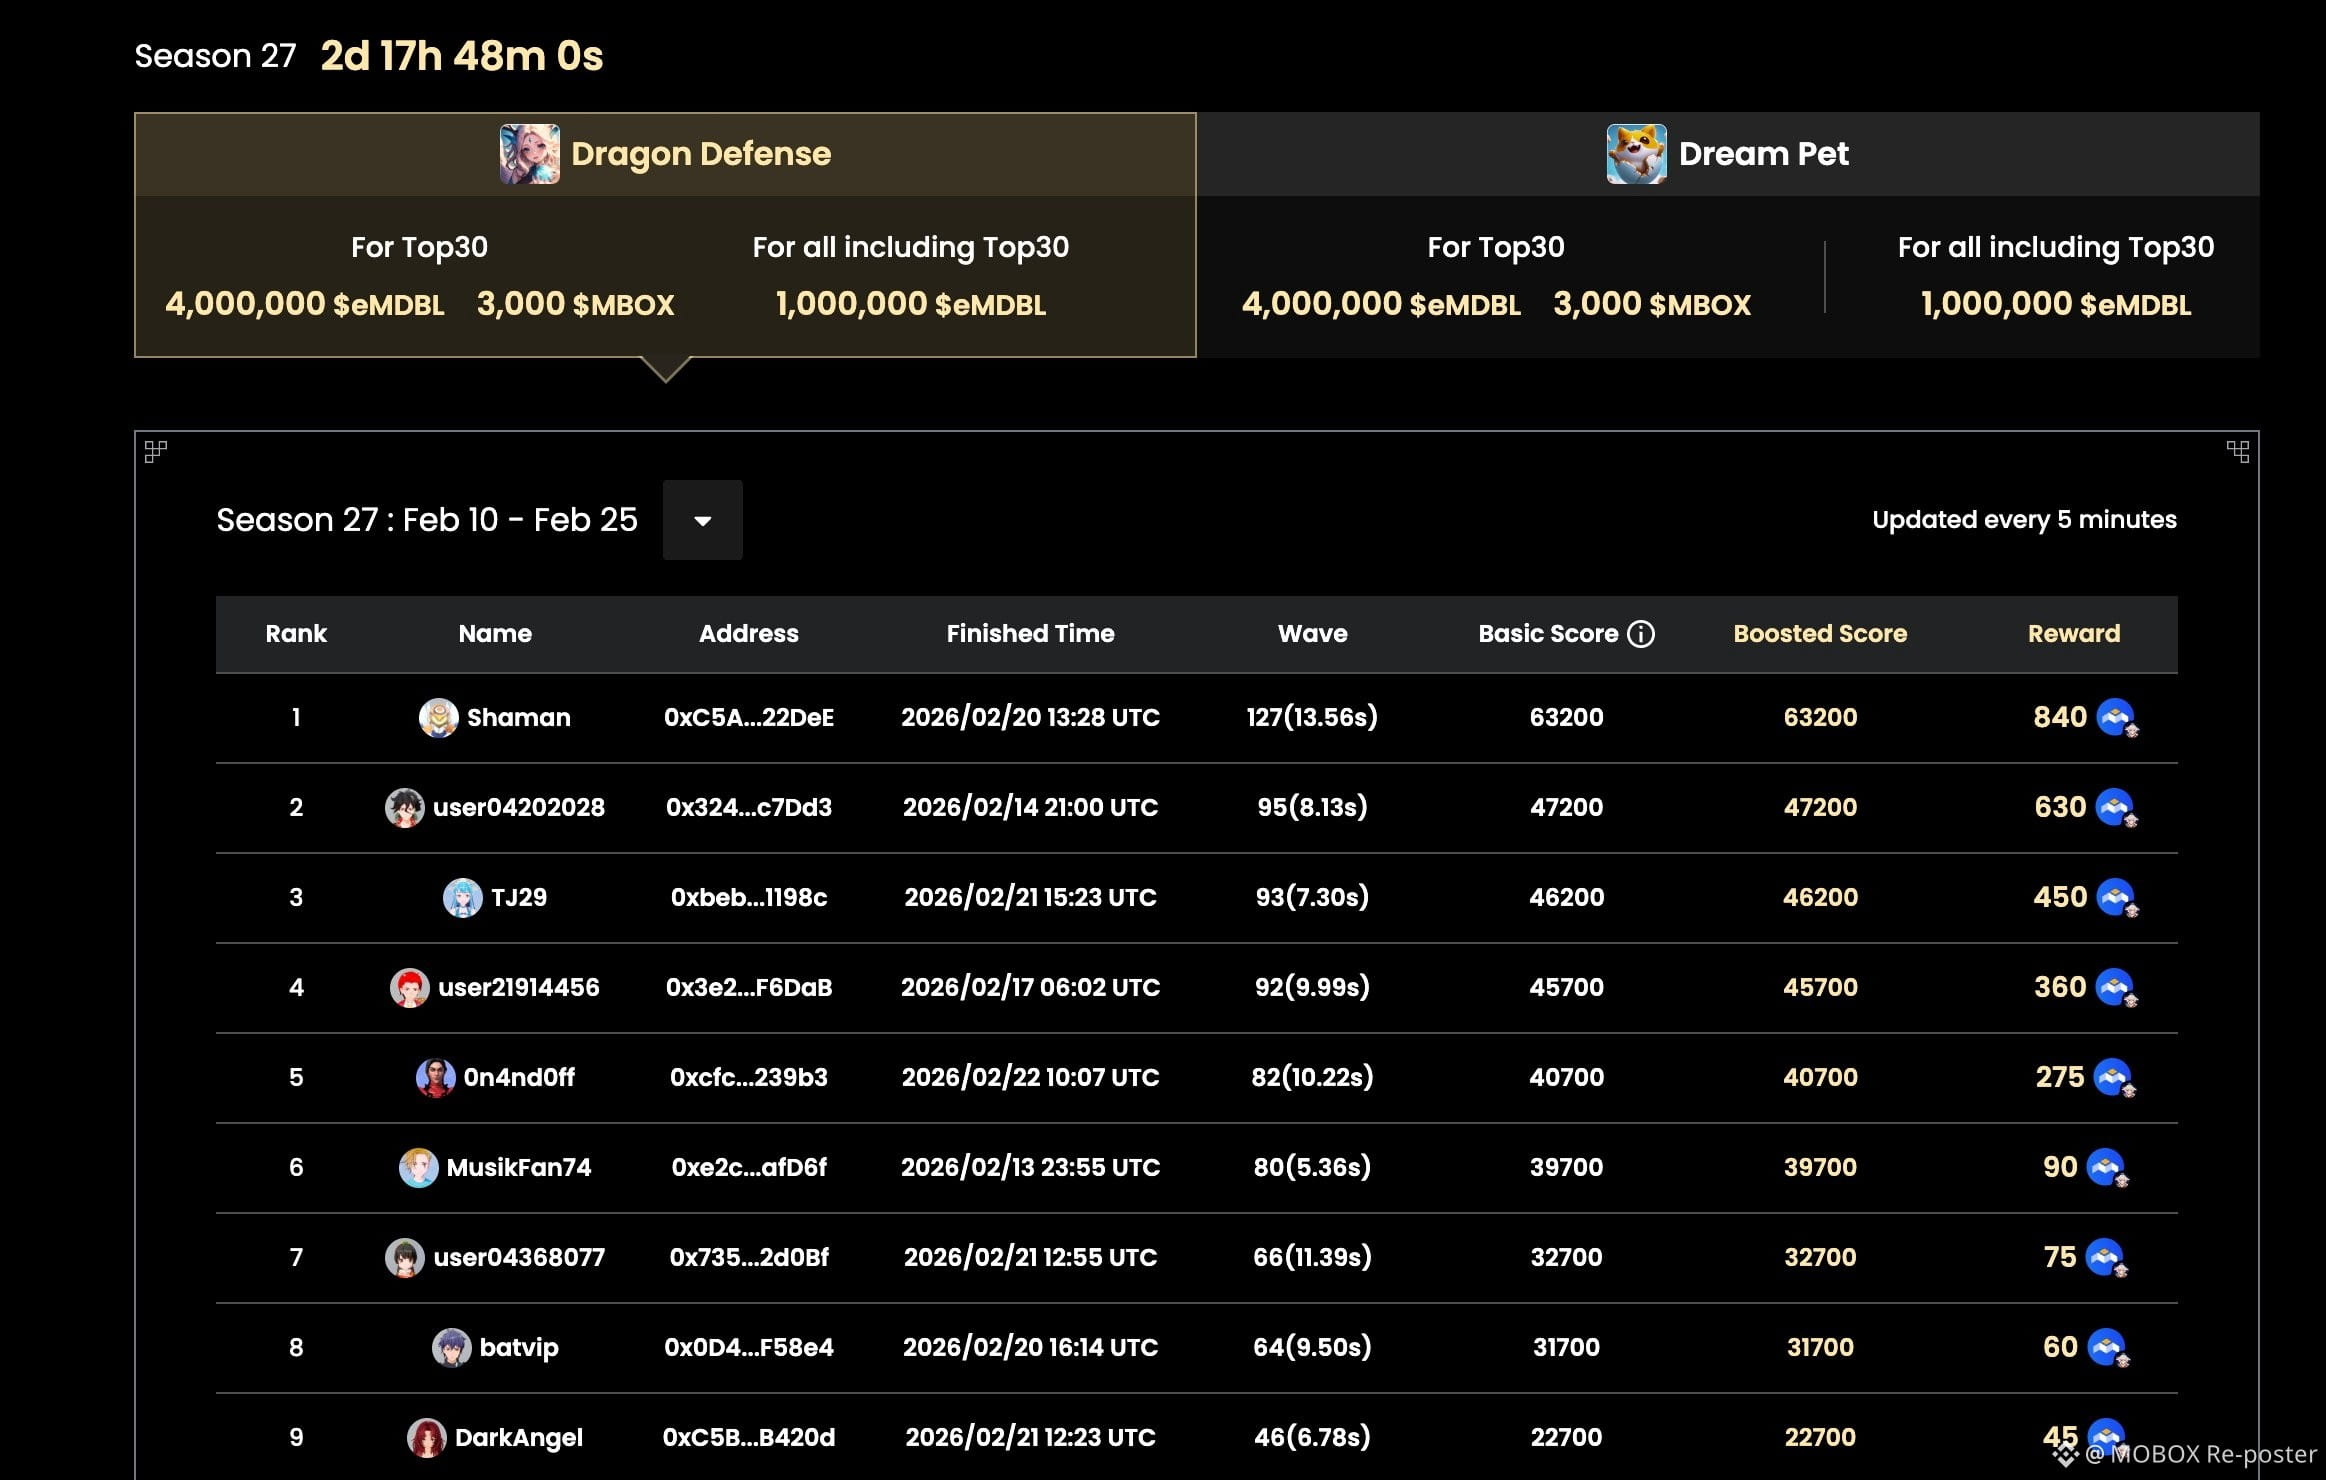The image size is (2326, 1480).
Task: Click the TJ29 player name
Action: pyautogui.click(x=519, y=897)
